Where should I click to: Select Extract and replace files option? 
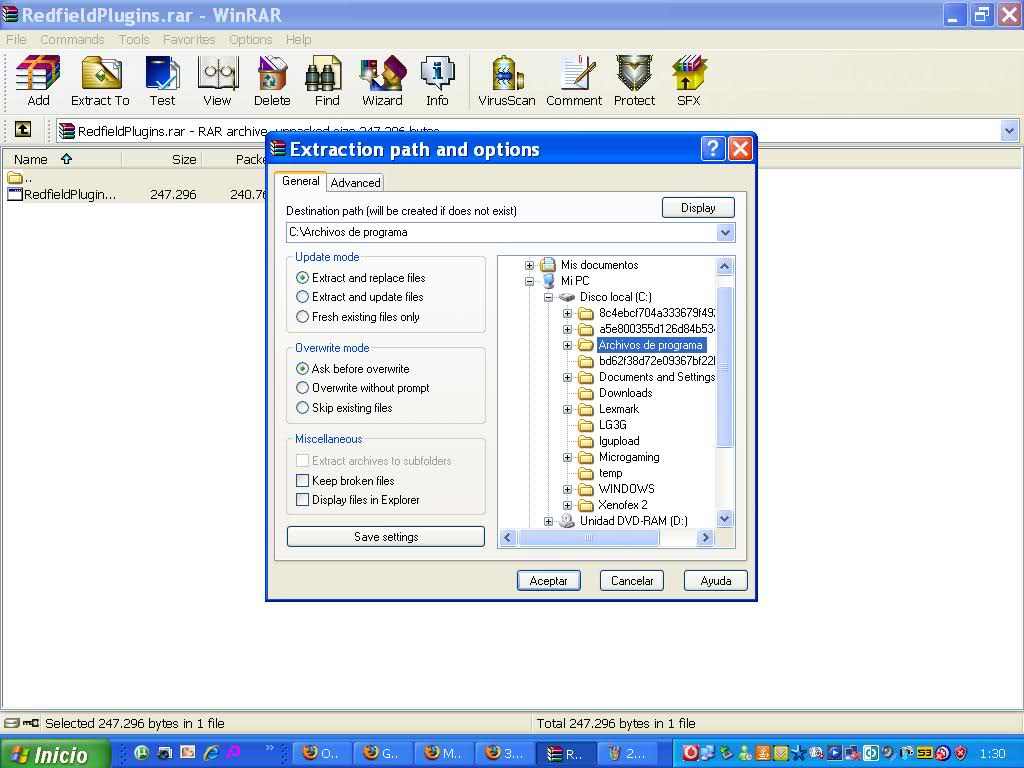(x=360, y=278)
